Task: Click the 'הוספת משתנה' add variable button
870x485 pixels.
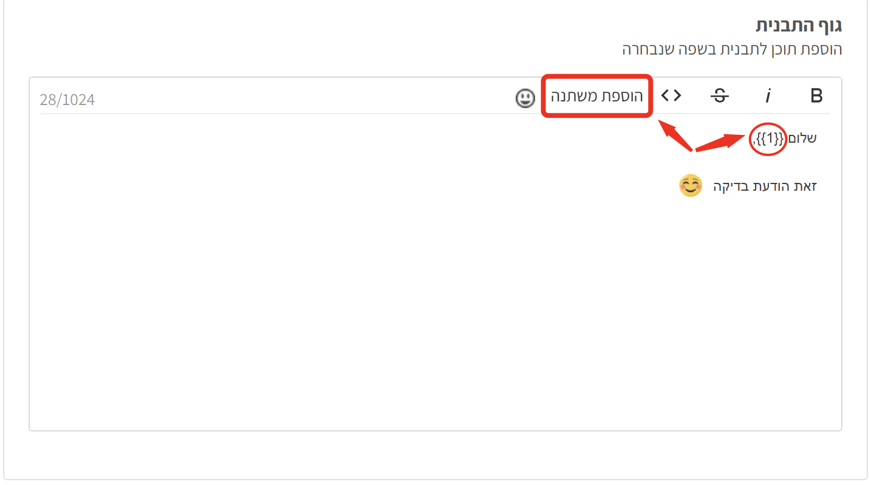Action: (597, 96)
